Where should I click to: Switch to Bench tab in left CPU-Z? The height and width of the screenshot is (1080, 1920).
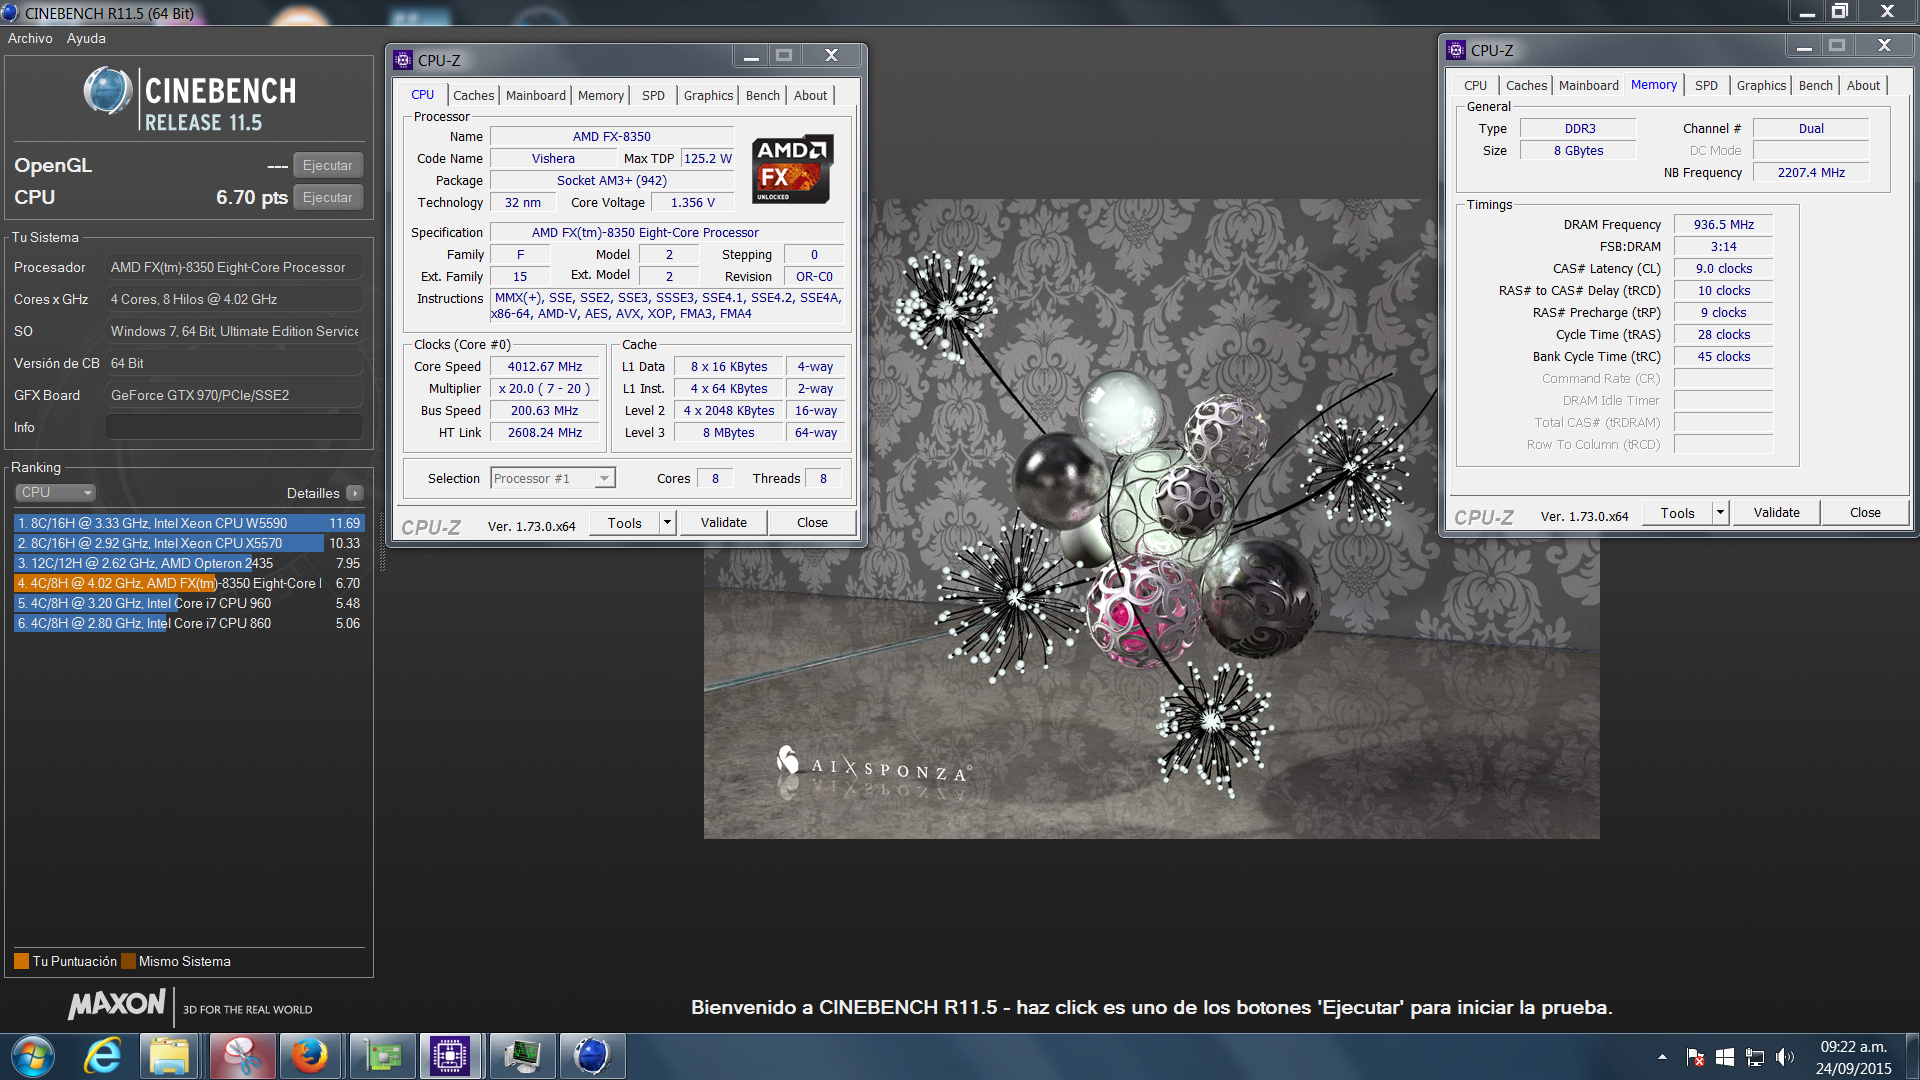(x=762, y=95)
